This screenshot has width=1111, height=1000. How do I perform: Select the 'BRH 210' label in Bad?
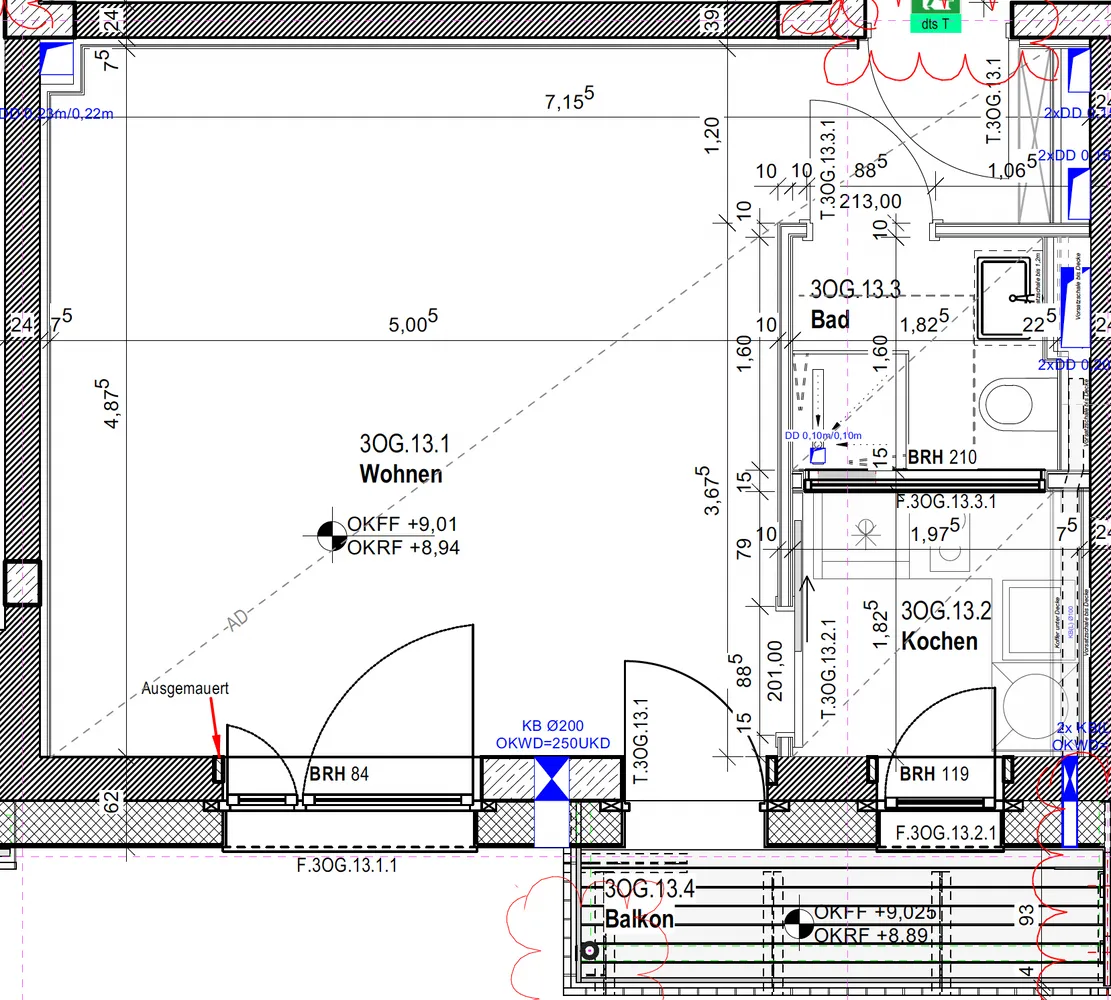pos(942,457)
